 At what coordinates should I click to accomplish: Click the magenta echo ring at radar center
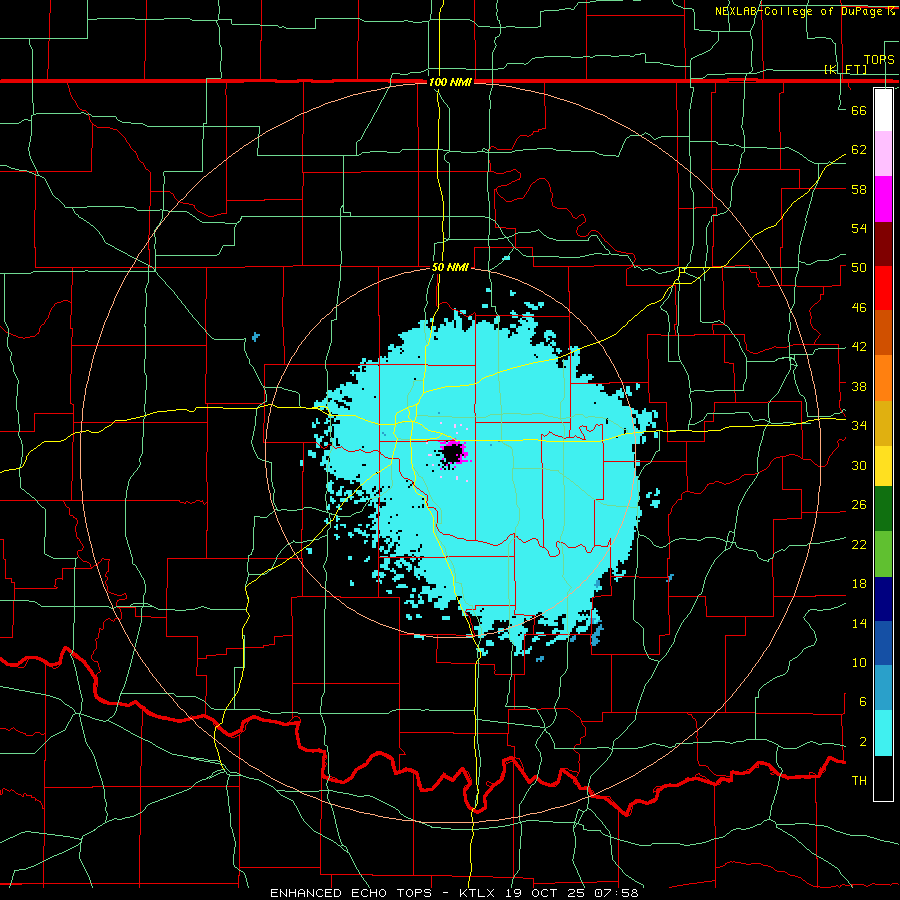coord(453,453)
